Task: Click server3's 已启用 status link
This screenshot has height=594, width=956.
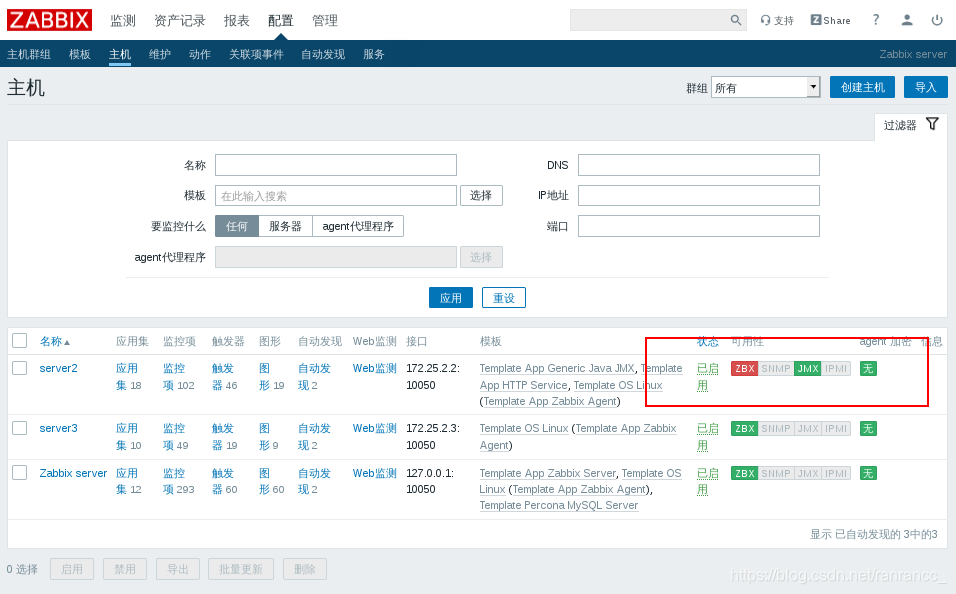Action: [x=708, y=437]
